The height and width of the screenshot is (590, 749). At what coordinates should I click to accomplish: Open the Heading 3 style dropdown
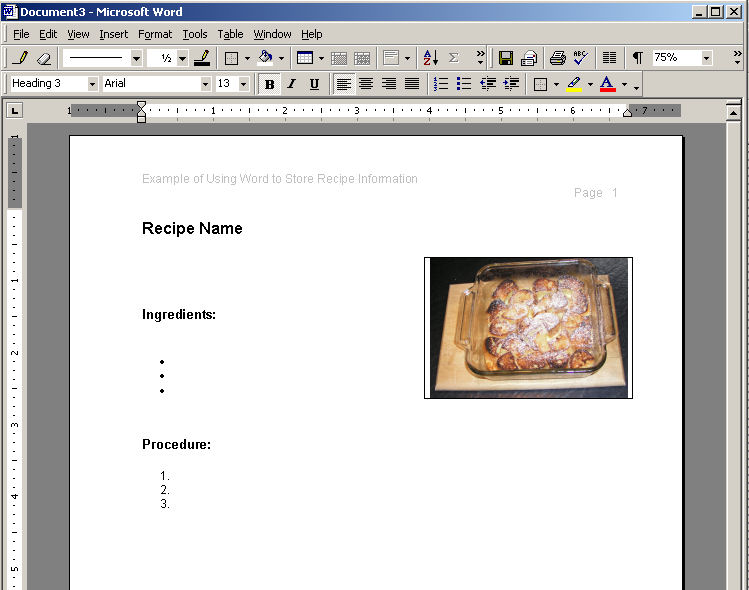[x=93, y=84]
